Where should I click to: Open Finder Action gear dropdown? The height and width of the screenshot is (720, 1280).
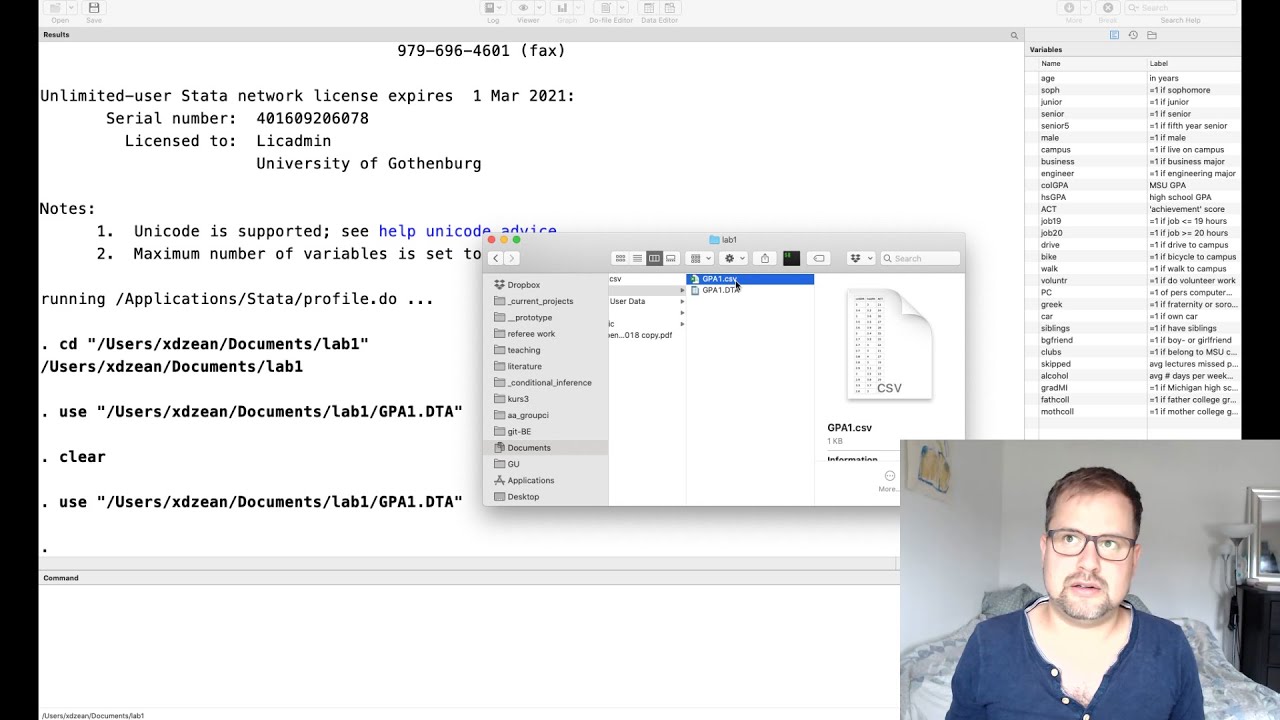[x=734, y=258]
